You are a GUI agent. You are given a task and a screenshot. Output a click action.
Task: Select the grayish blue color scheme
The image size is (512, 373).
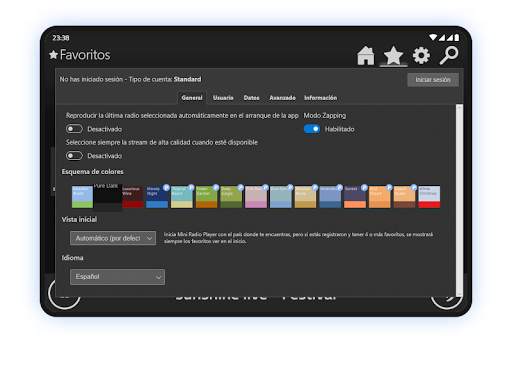(281, 197)
